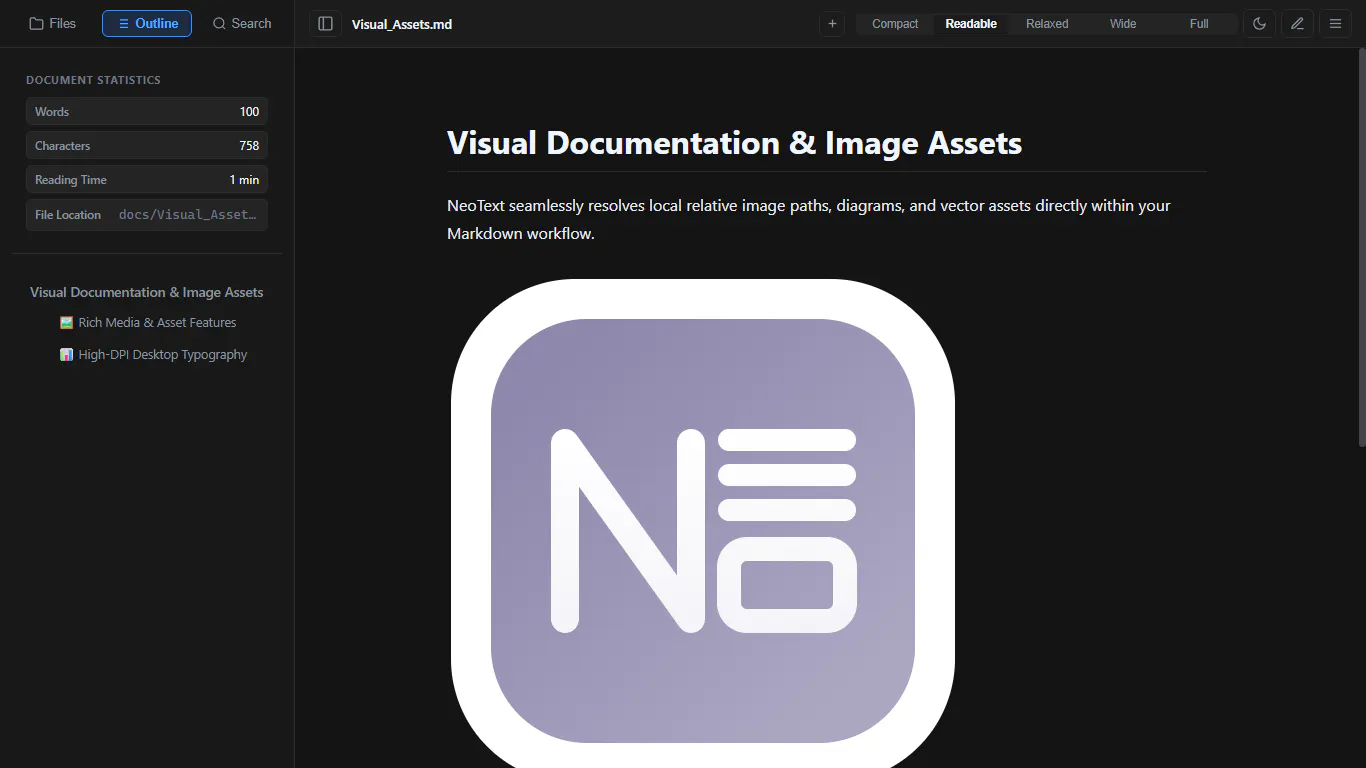Toggle dark mode moon icon
Screen dimensions: 1366x768
tap(1259, 24)
